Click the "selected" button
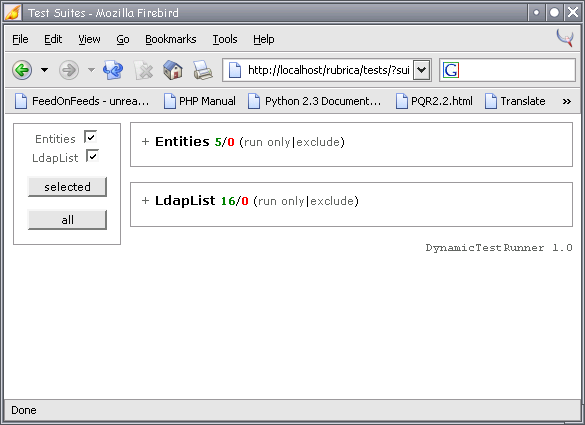The height and width of the screenshot is (425, 585). point(67,187)
